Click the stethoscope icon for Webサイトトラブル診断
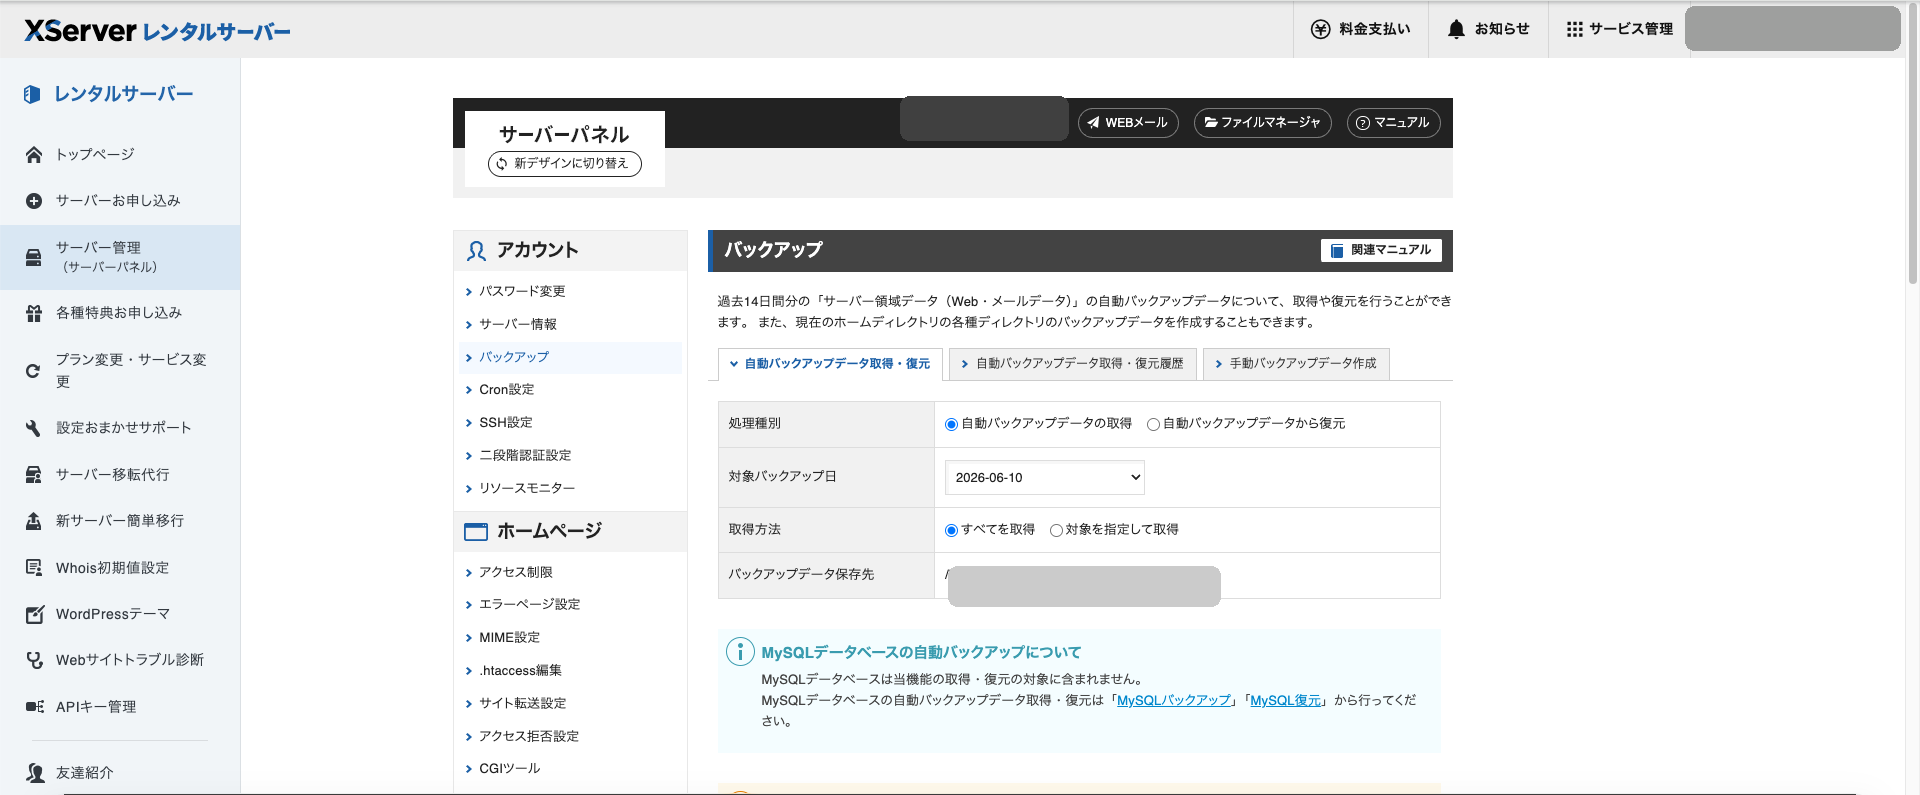 click(34, 660)
